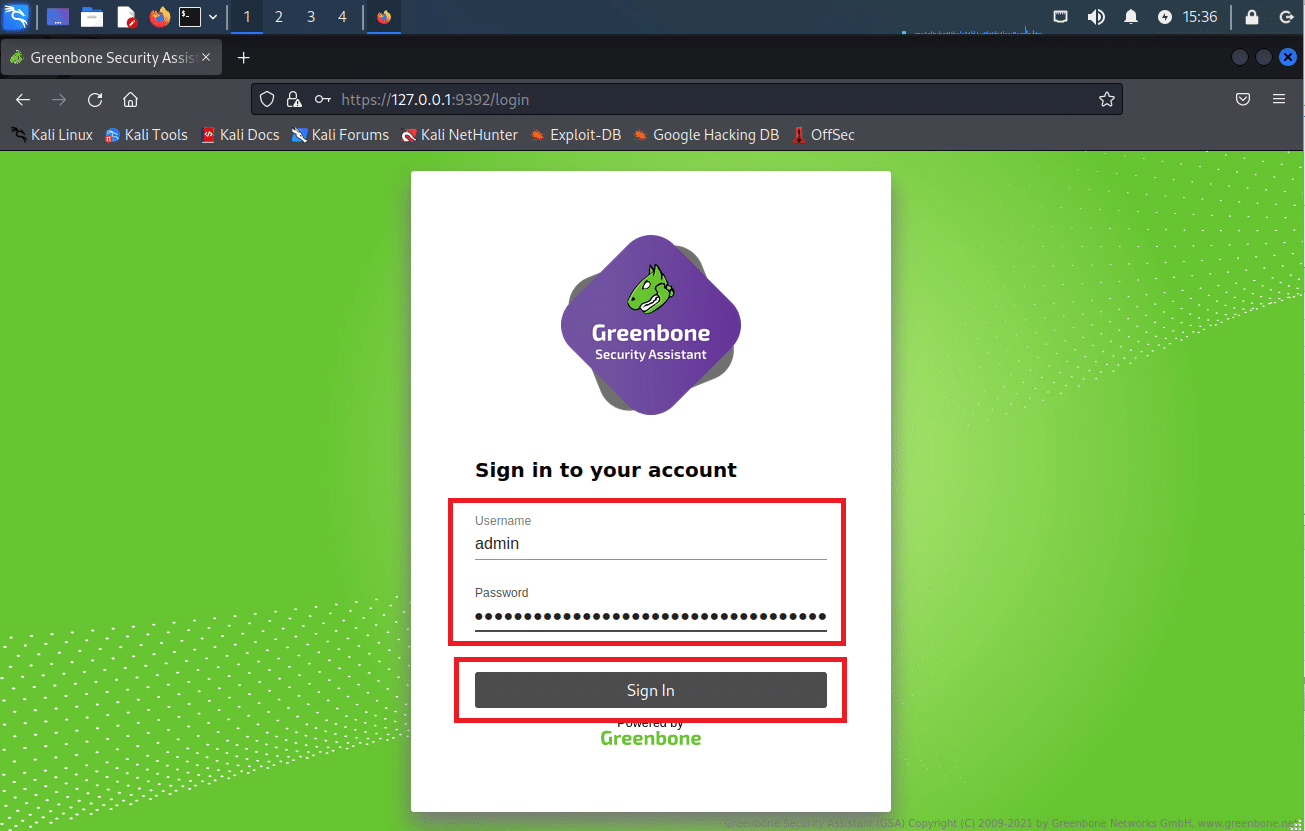Switch to workspace 3

[x=311, y=17]
